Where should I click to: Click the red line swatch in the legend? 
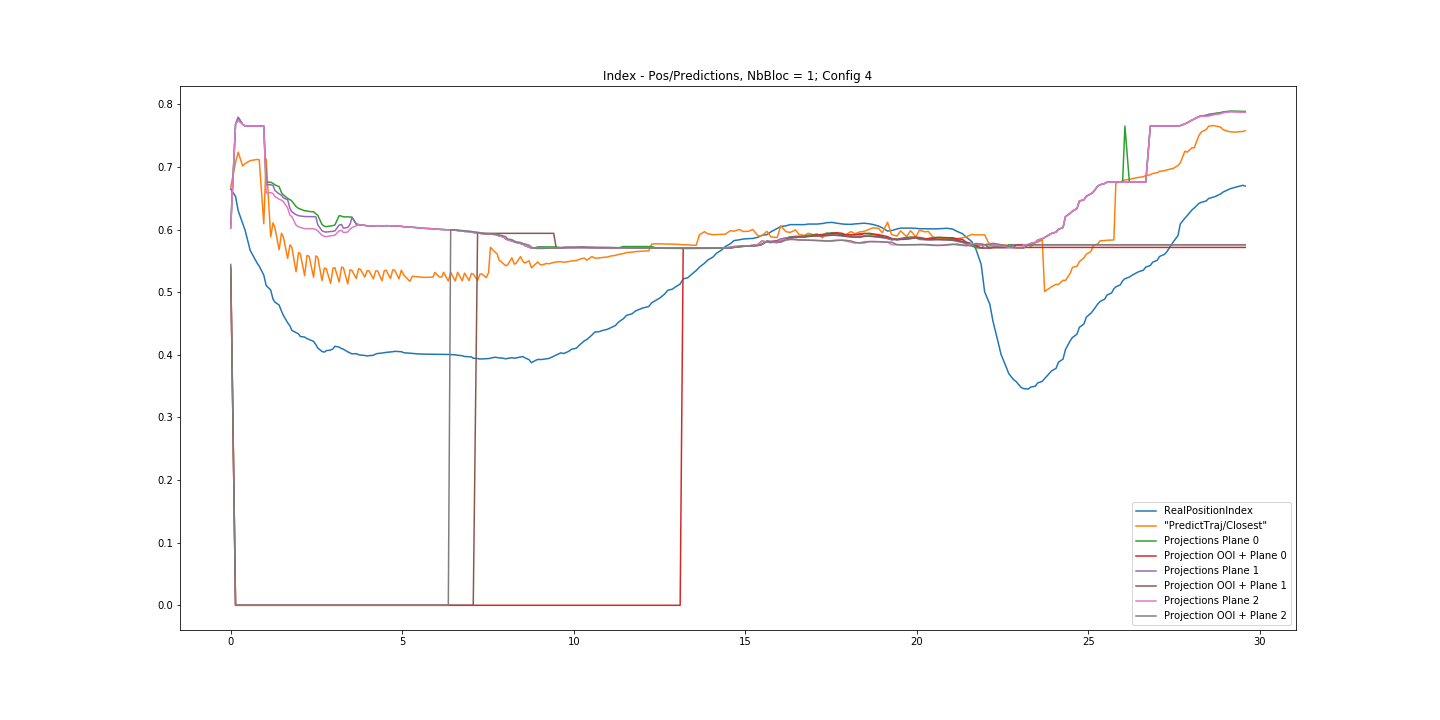1147,555
